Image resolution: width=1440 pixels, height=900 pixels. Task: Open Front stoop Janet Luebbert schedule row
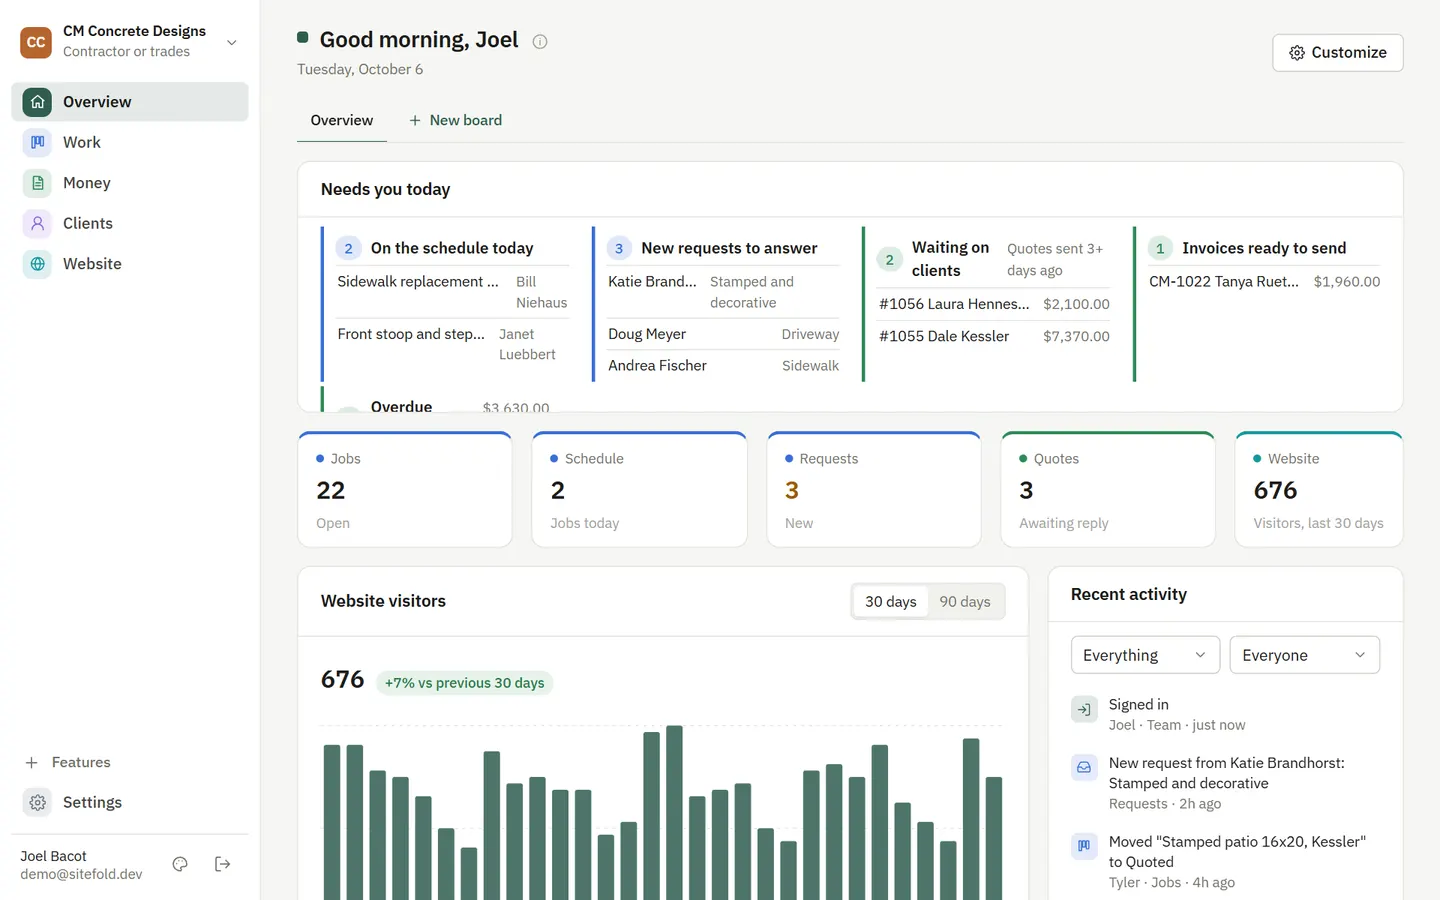click(453, 344)
